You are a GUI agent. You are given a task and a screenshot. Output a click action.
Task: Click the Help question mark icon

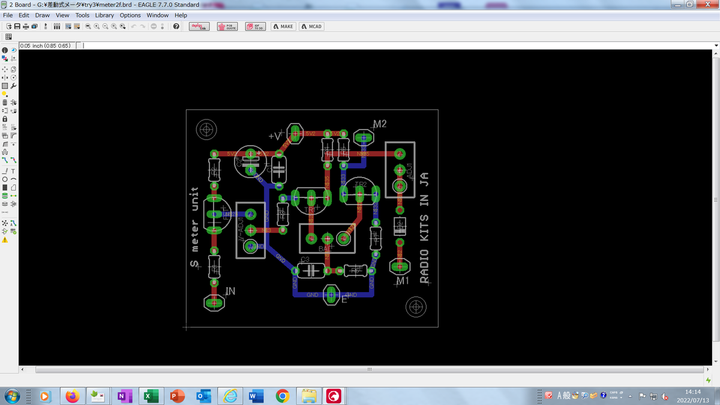(x=176, y=26)
